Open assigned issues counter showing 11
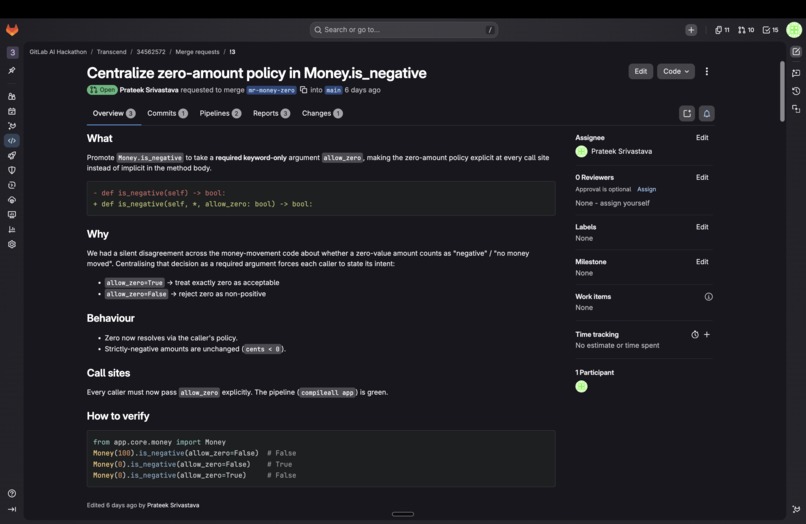The height and width of the screenshot is (524, 806). (722, 30)
